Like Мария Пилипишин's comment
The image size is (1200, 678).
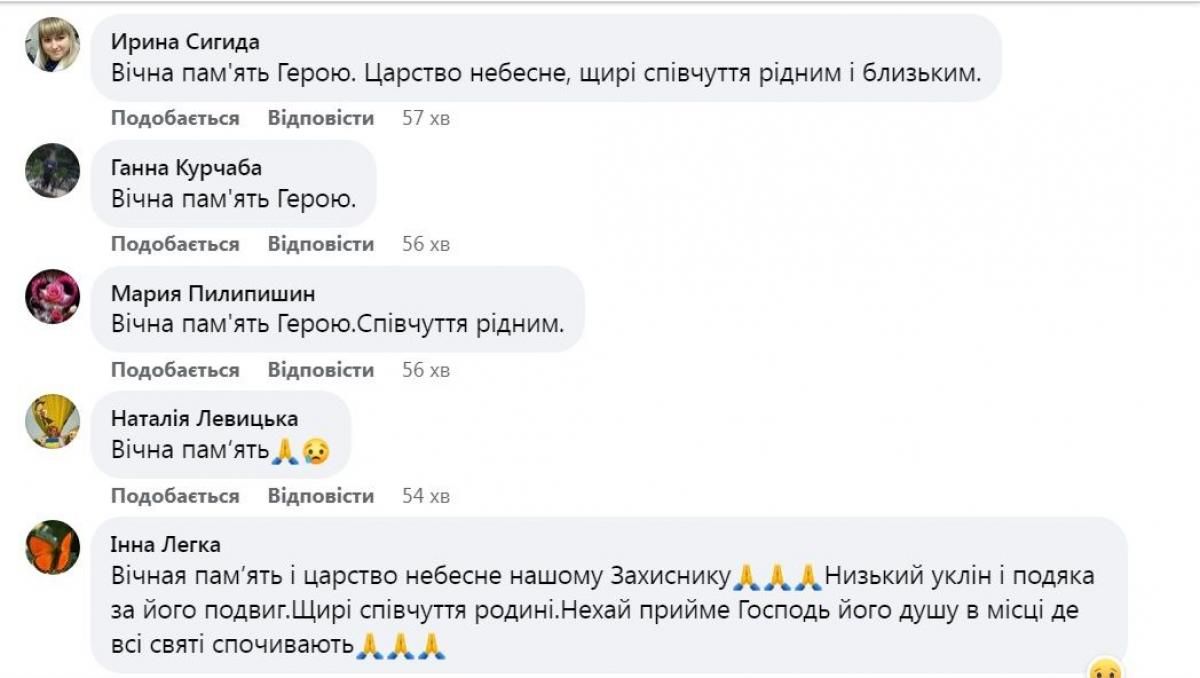click(x=175, y=370)
